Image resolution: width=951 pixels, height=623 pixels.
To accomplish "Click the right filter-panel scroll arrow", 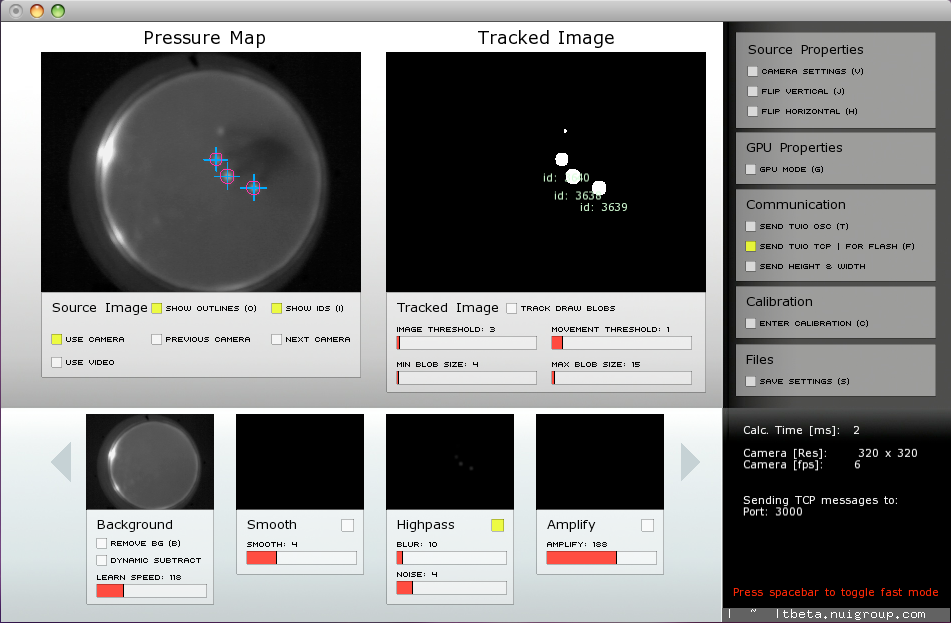I will pos(690,462).
